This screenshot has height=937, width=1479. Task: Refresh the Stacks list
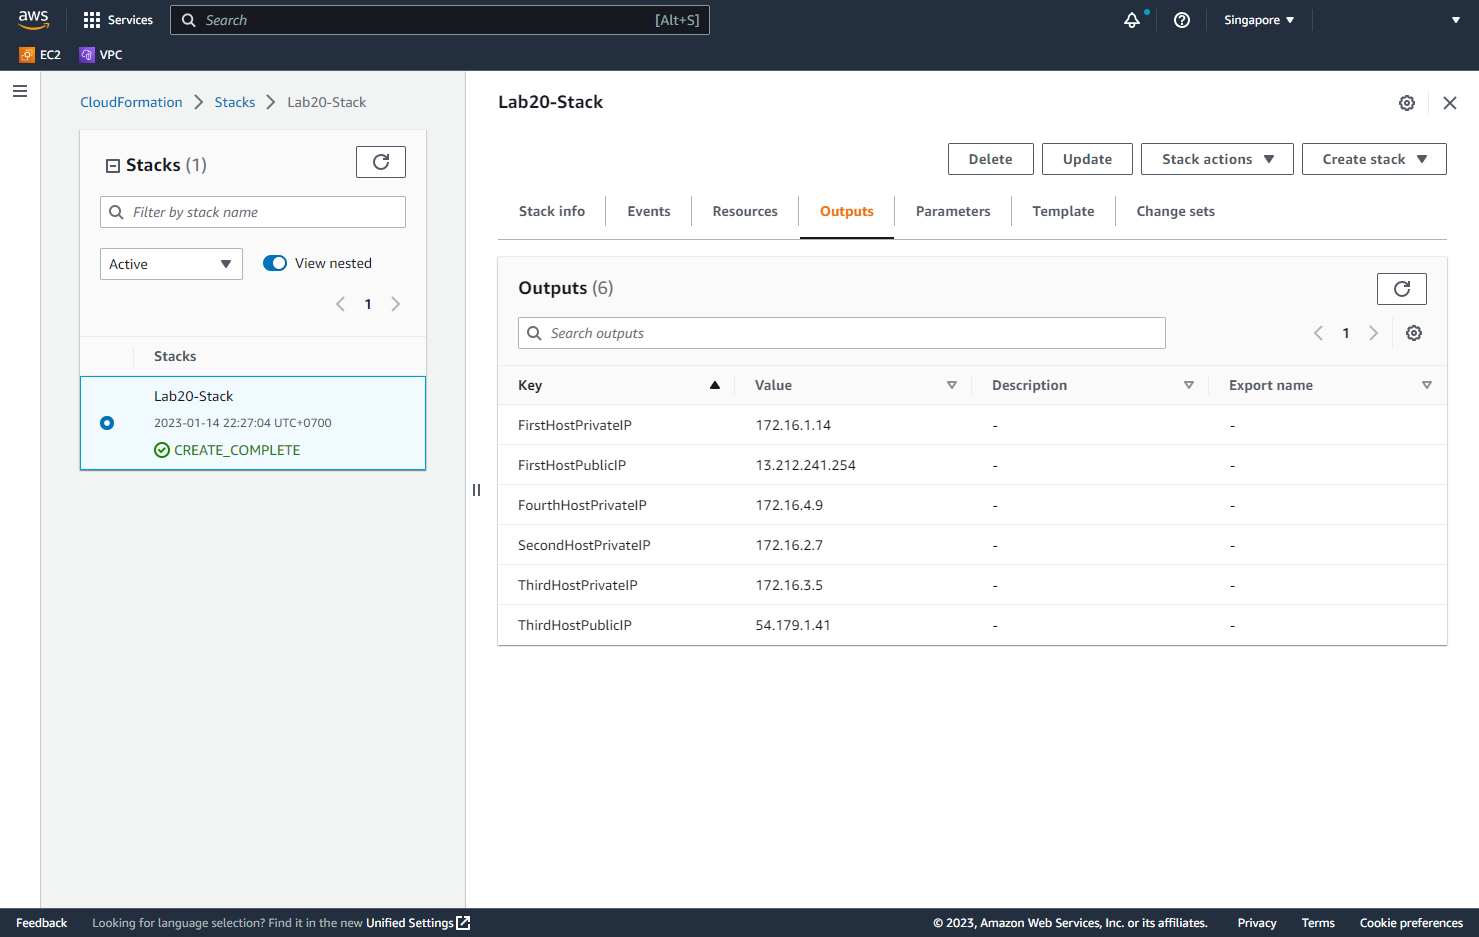[381, 162]
